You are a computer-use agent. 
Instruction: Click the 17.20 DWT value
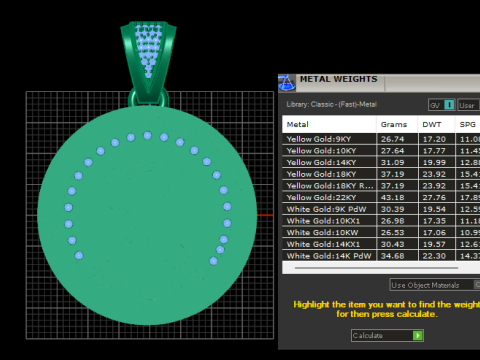click(434, 139)
